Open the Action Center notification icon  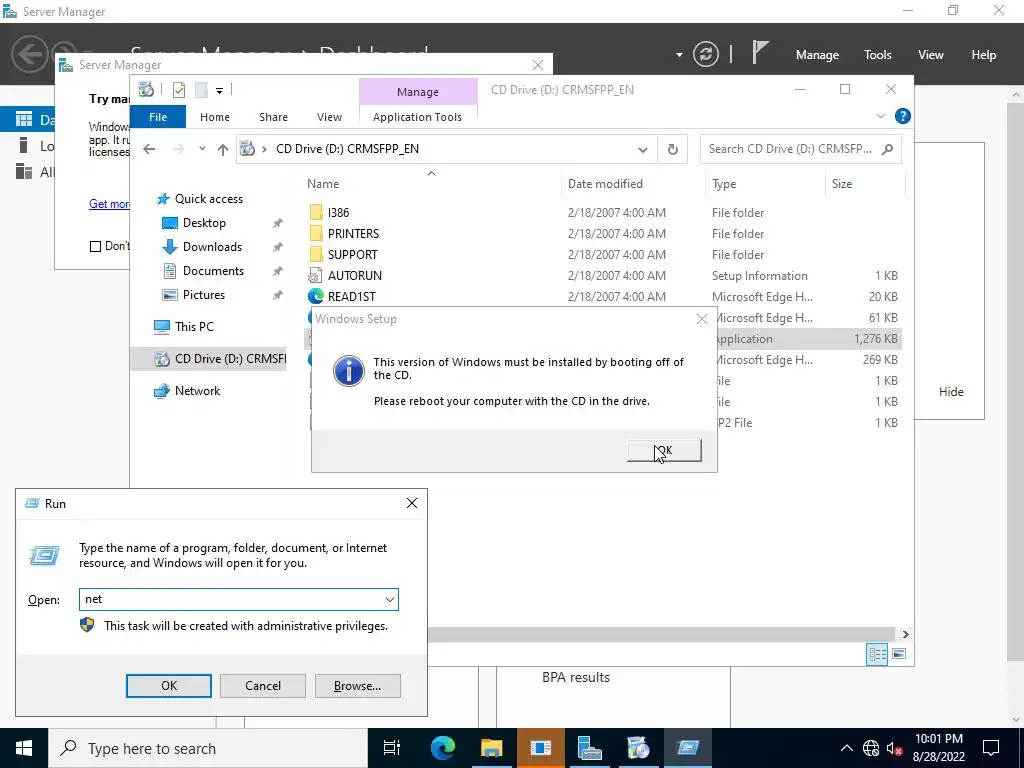[991, 748]
